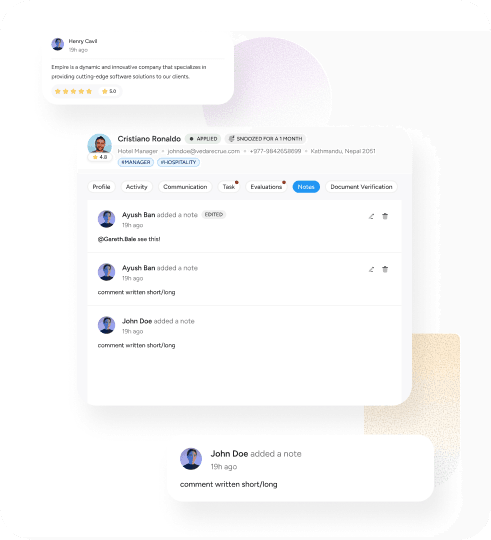Select the Notes tab

coord(306,187)
